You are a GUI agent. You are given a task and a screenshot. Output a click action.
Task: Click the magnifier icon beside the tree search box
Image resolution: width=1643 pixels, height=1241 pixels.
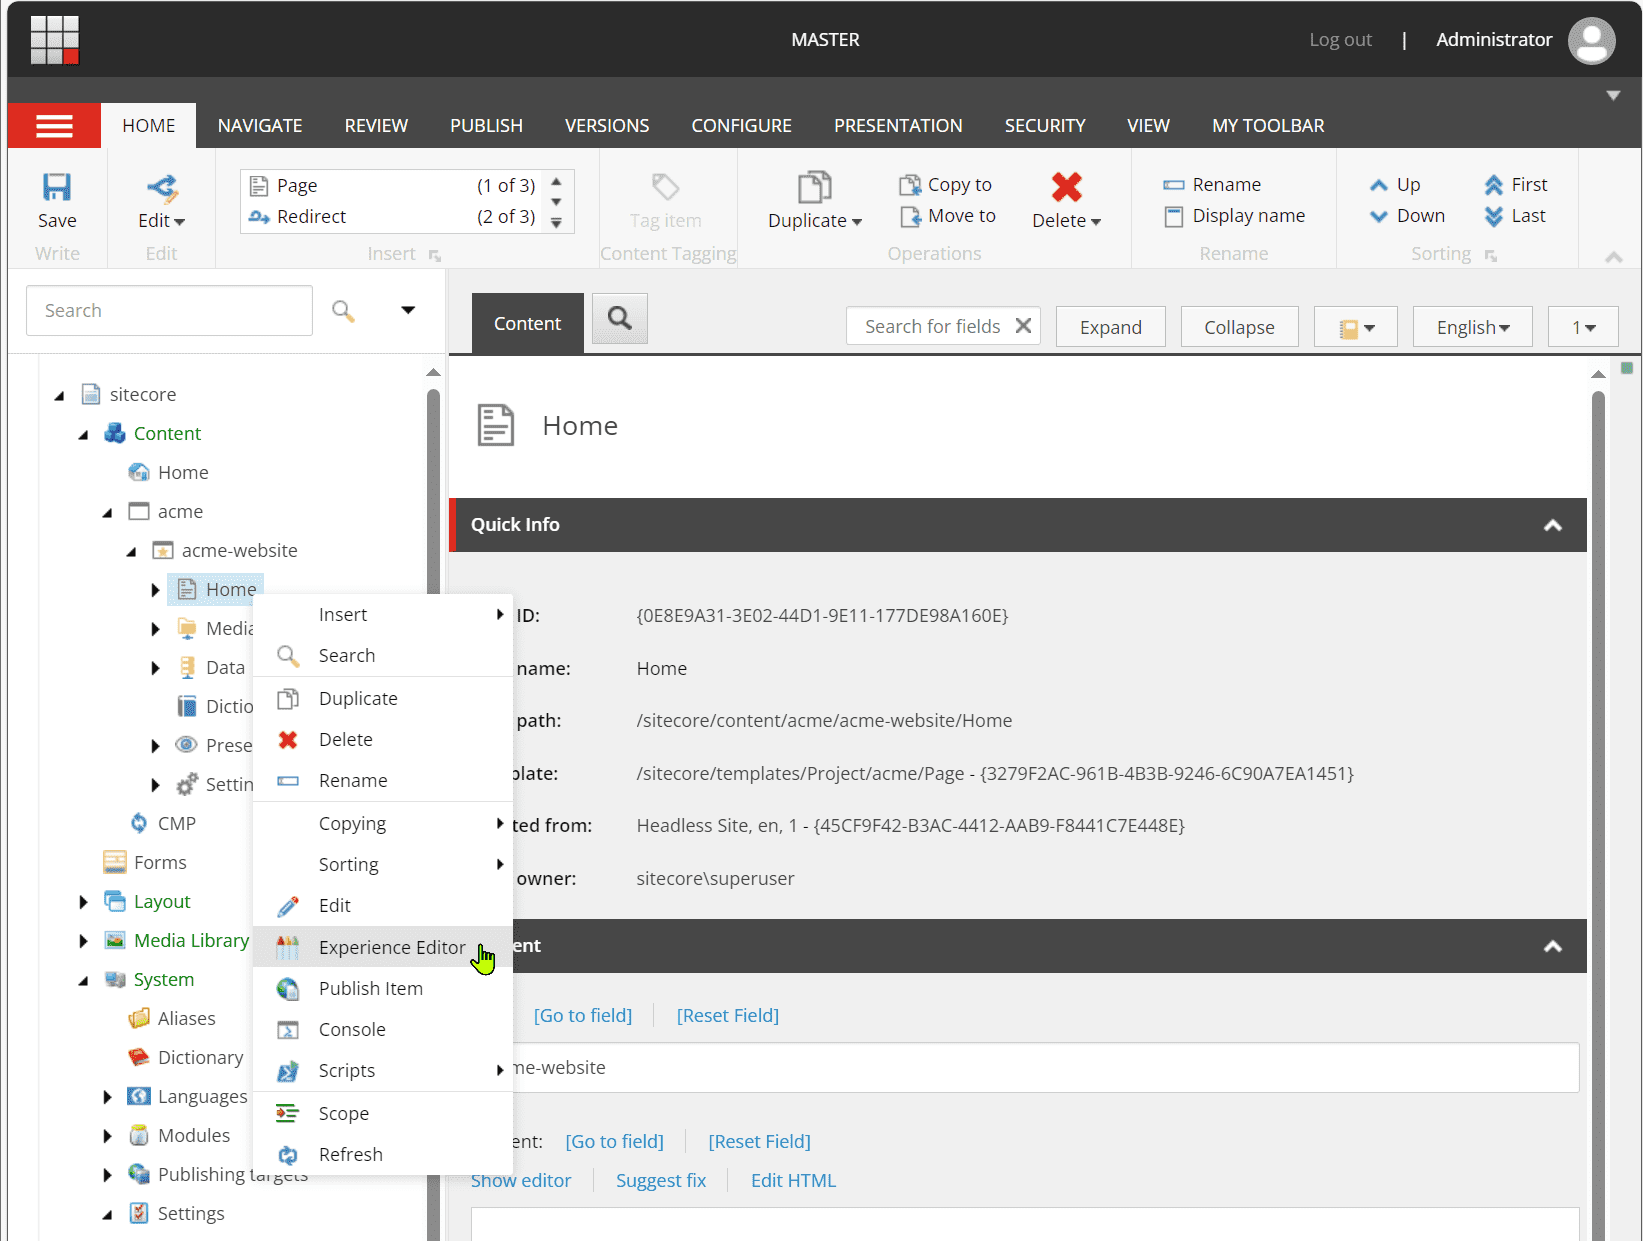tap(343, 311)
